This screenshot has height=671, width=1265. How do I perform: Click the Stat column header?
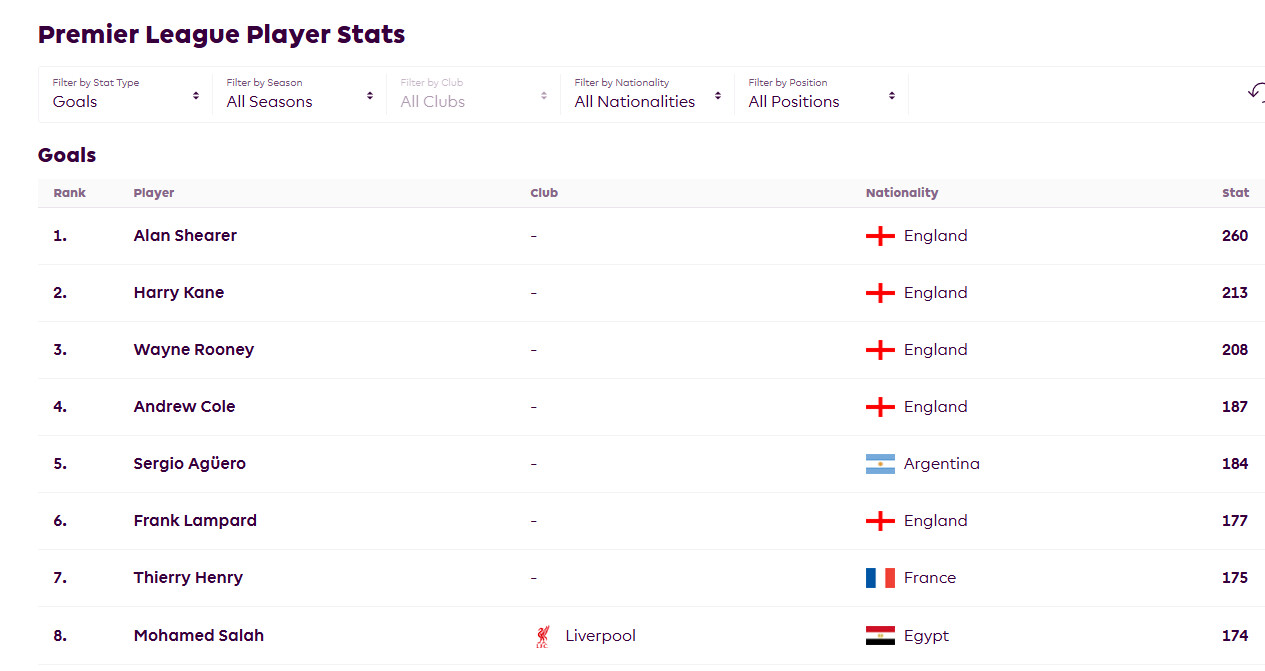pos(1235,193)
